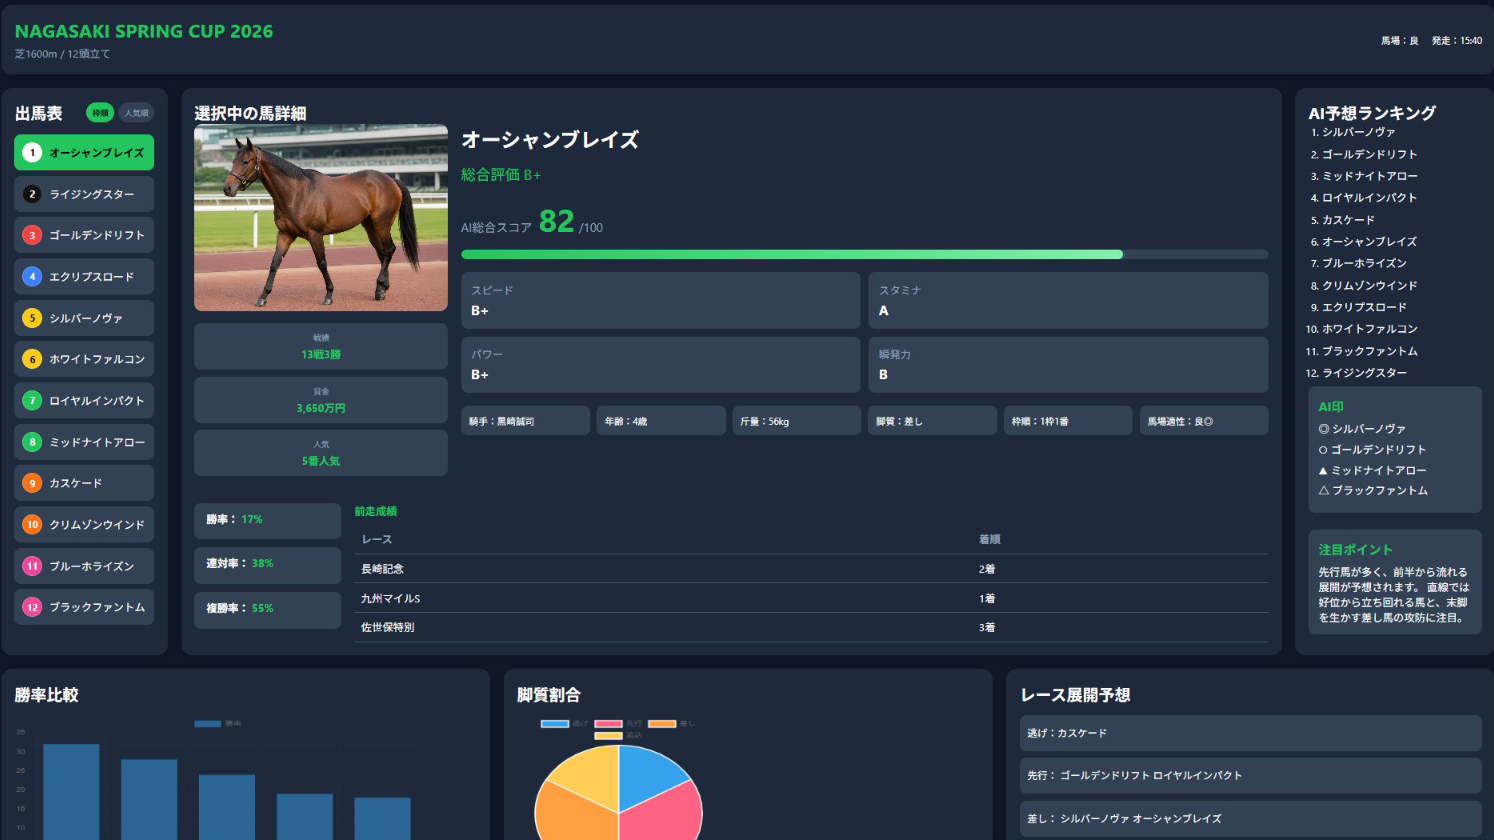
Task: Select 10. ホワイトファルコン in AI ranking
Action: click(1361, 329)
